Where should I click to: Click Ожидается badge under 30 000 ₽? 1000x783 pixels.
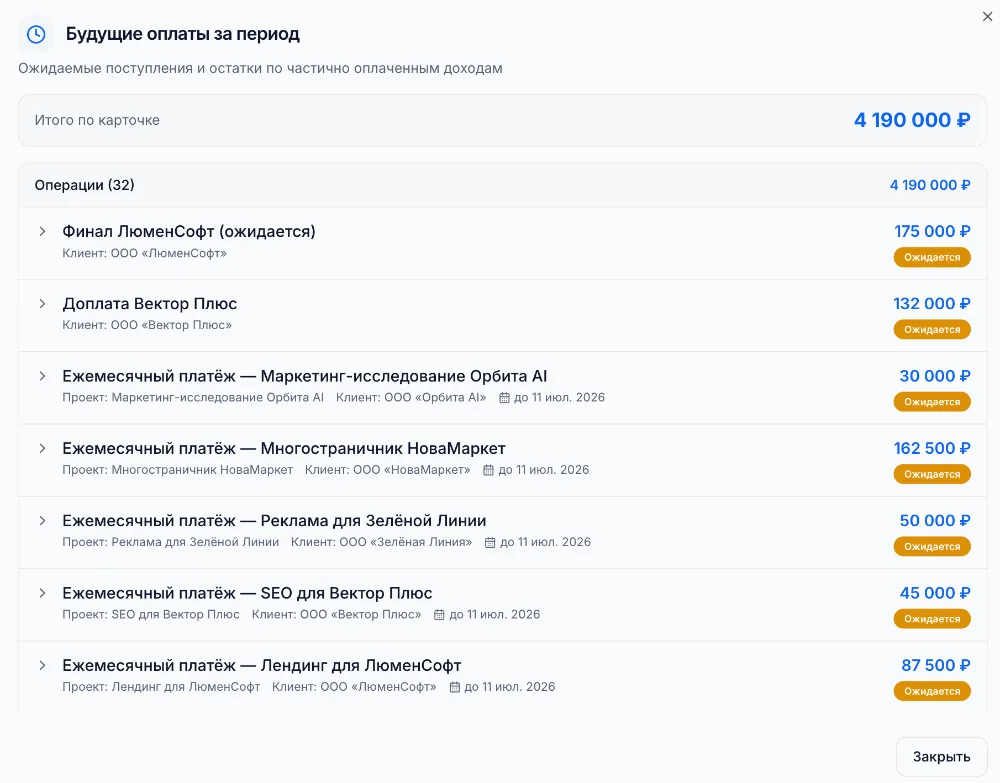(x=932, y=402)
